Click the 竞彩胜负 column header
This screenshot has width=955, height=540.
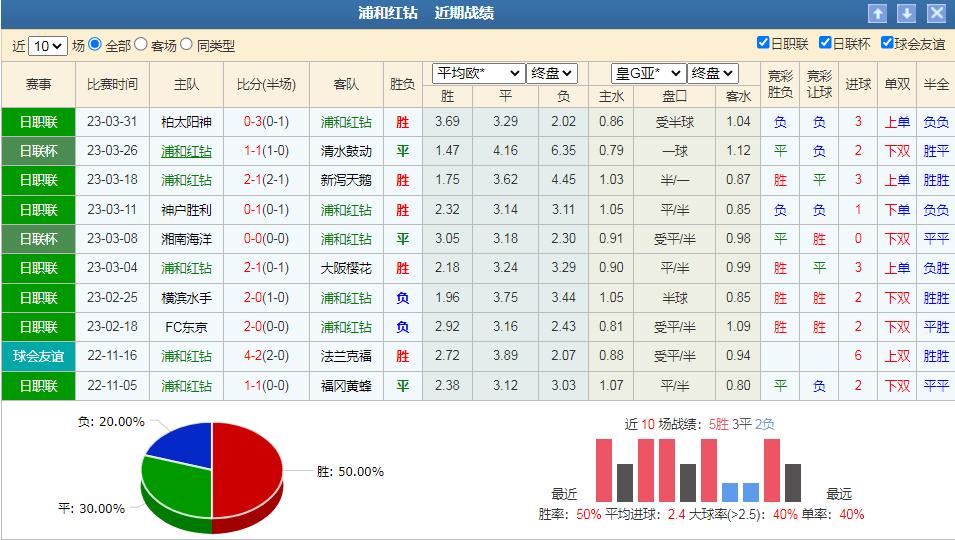tap(780, 85)
